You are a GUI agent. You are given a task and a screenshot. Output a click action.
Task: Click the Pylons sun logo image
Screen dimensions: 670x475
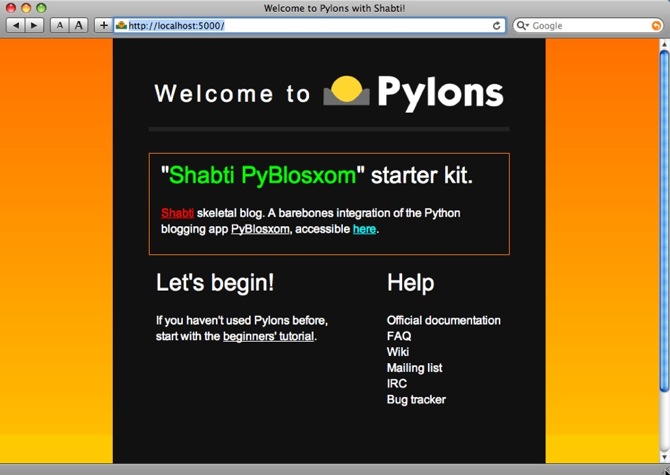[x=346, y=91]
